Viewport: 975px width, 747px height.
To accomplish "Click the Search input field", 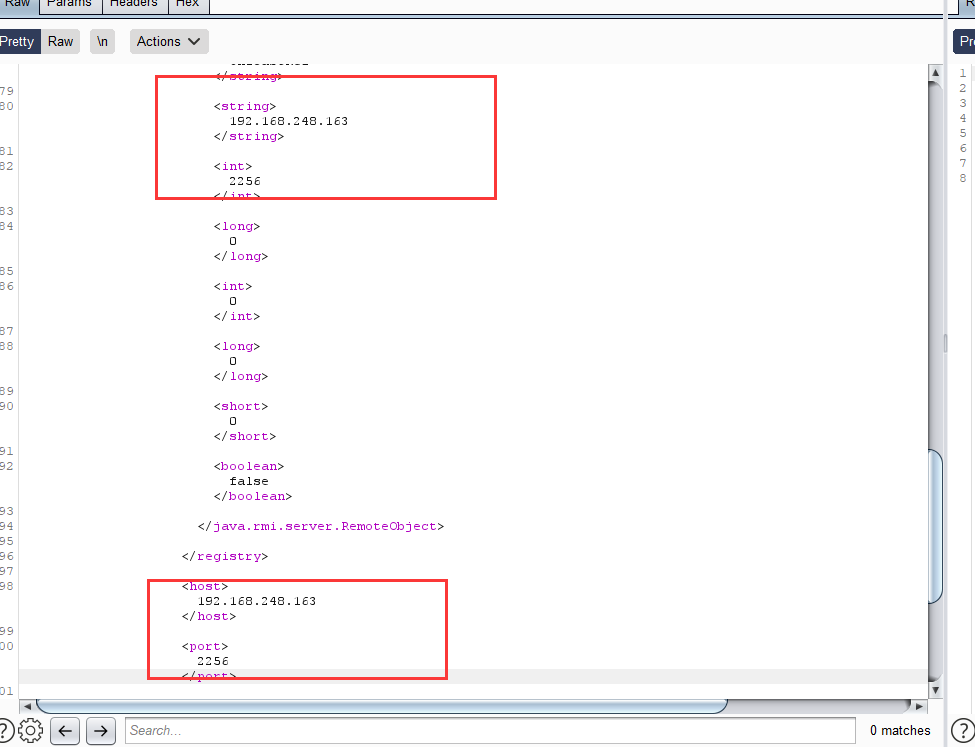I will (x=490, y=731).
